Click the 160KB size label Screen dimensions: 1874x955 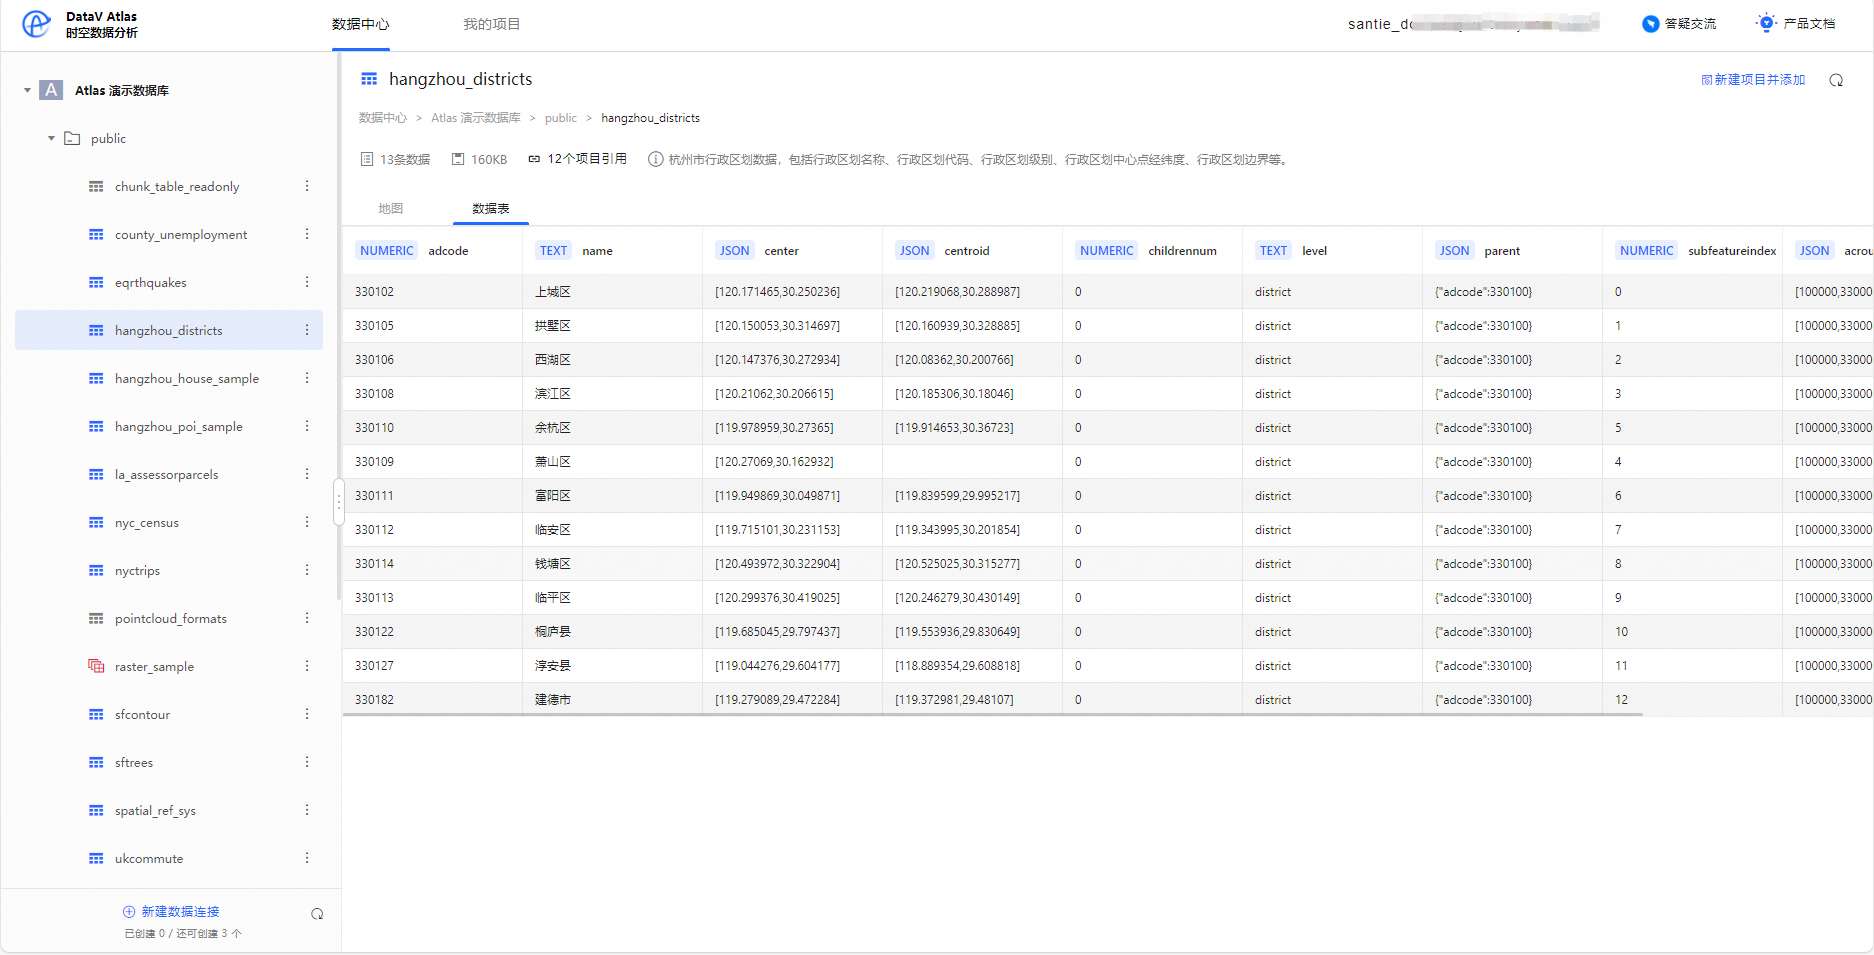pos(480,159)
